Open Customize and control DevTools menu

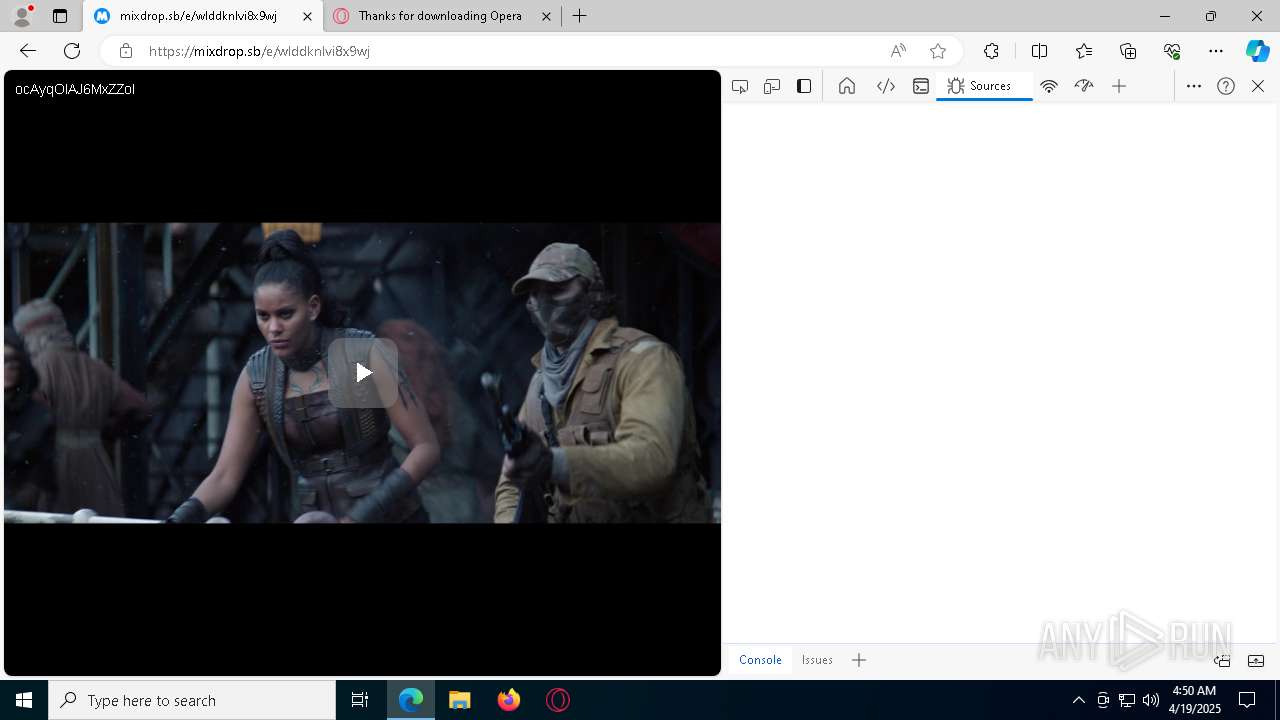(1194, 86)
